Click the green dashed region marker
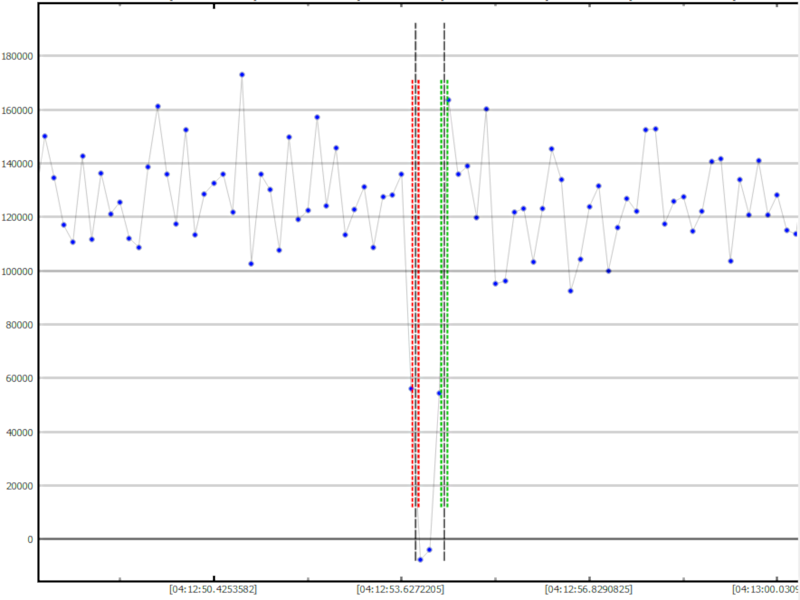Image resolution: width=800 pixels, height=600 pixels. click(444, 300)
